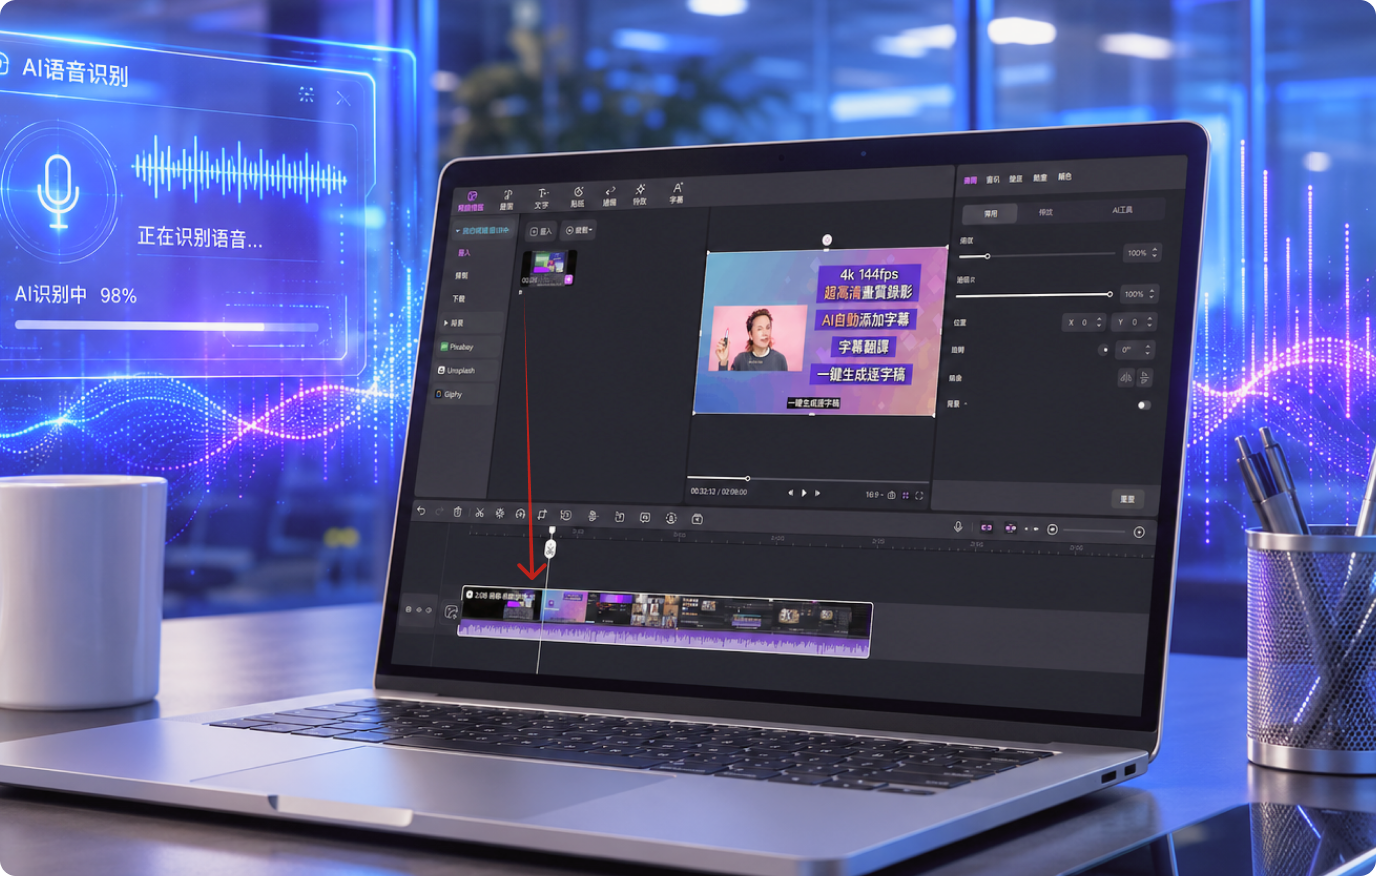Toggle the purple grid icon below preview
Image resolution: width=1376 pixels, height=876 pixels.
(906, 495)
